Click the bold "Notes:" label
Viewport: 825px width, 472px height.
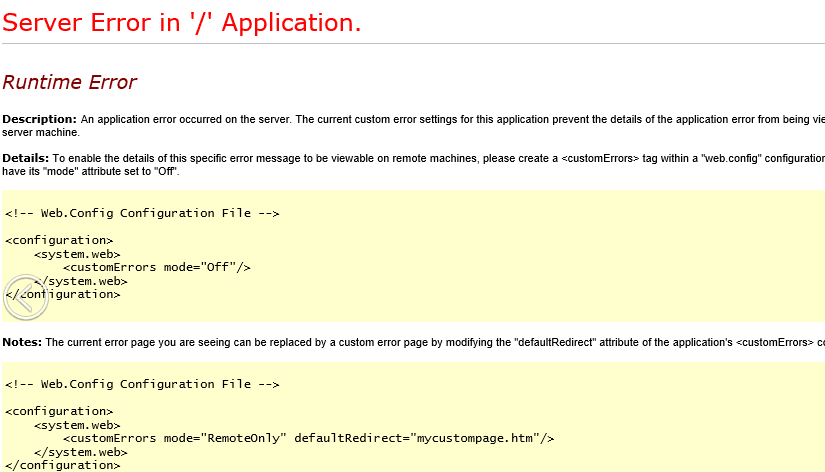tap(22, 342)
